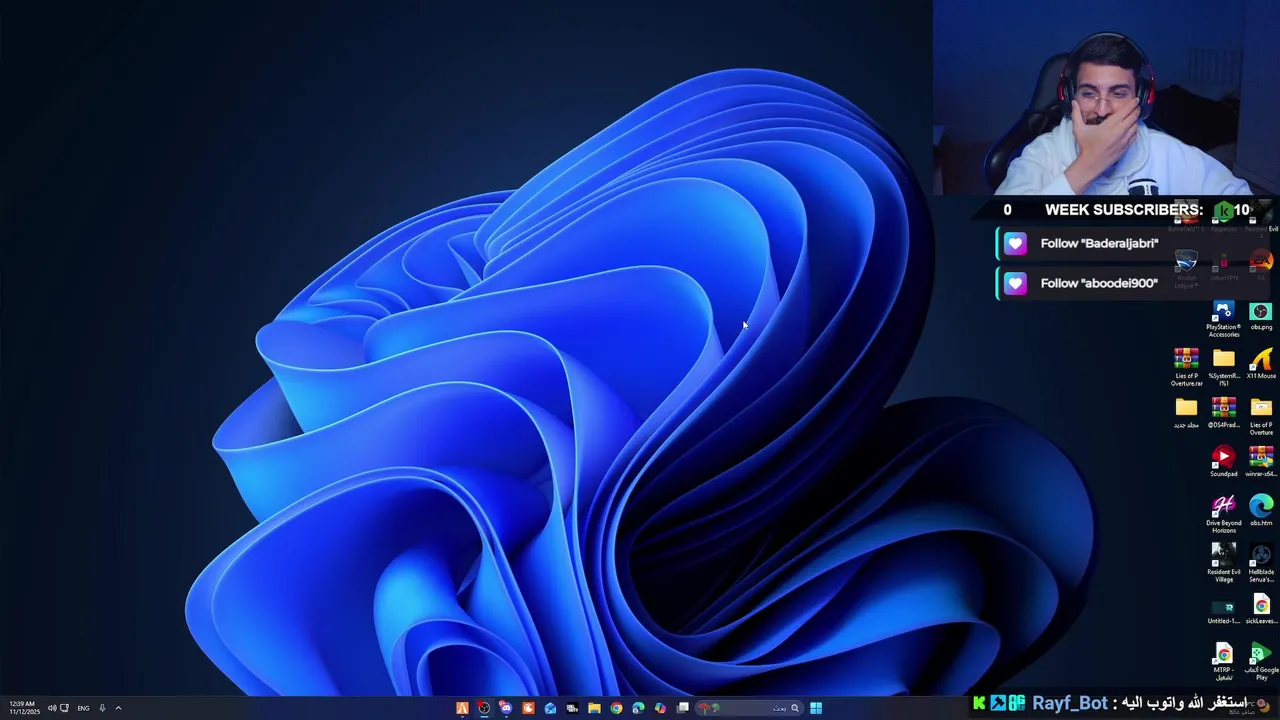Switch the ENG input language indicator
The width and height of the screenshot is (1280, 720).
point(83,708)
